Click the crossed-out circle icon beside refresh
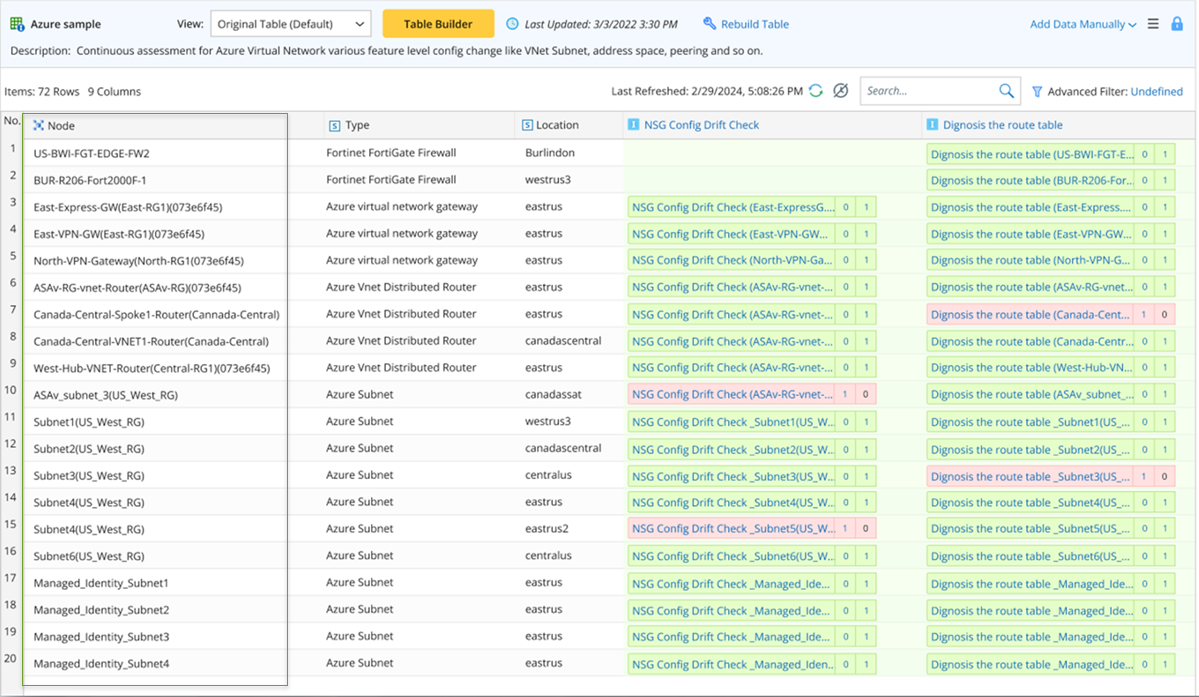 click(x=840, y=91)
